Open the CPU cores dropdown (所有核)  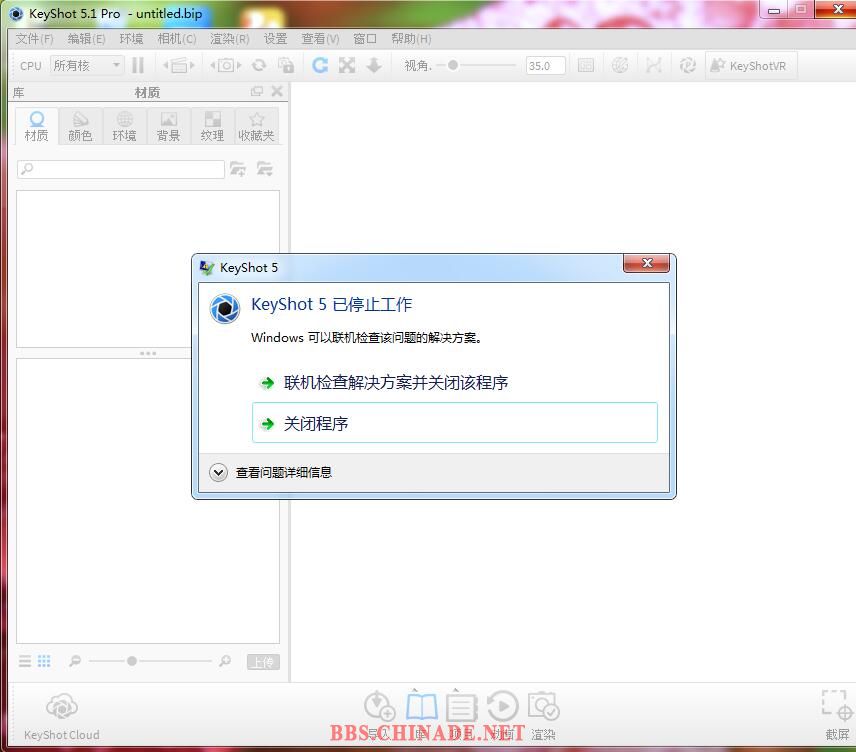tap(87, 65)
